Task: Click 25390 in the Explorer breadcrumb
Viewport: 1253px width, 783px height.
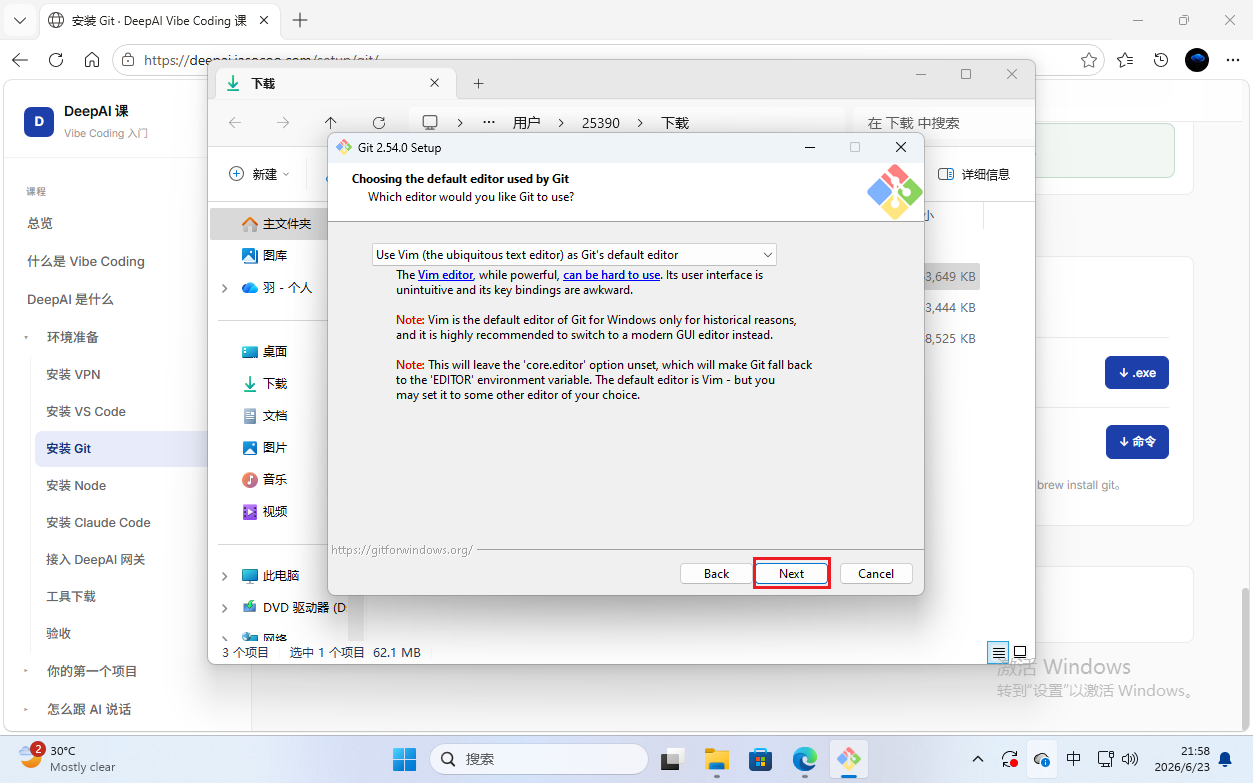Action: pos(601,123)
